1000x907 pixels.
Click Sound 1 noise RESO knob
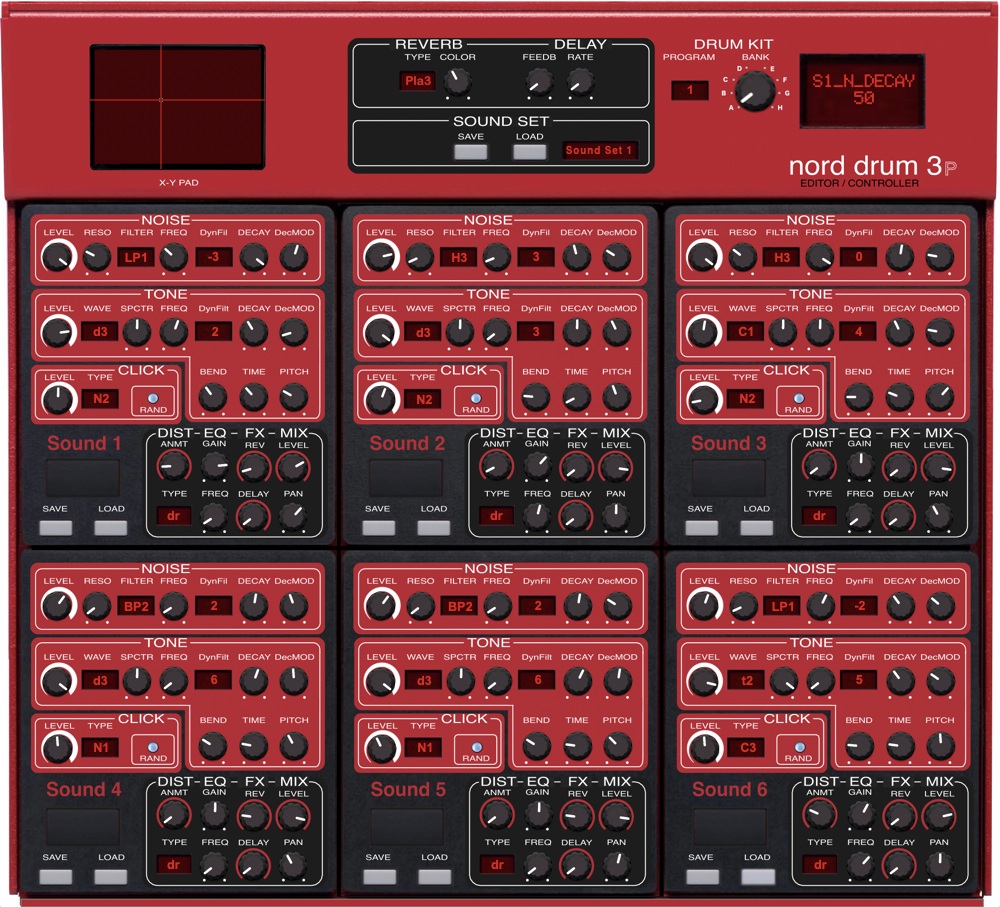tap(97, 258)
